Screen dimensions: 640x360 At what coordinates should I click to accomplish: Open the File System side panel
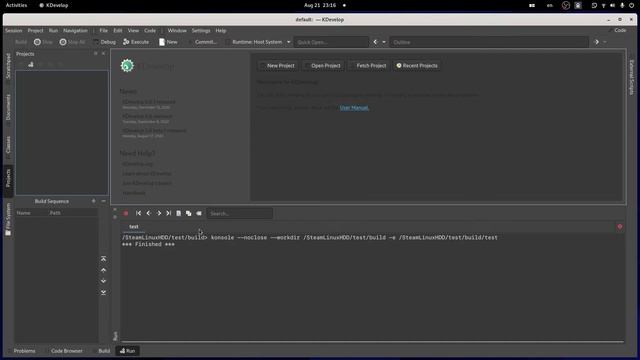(x=8, y=219)
